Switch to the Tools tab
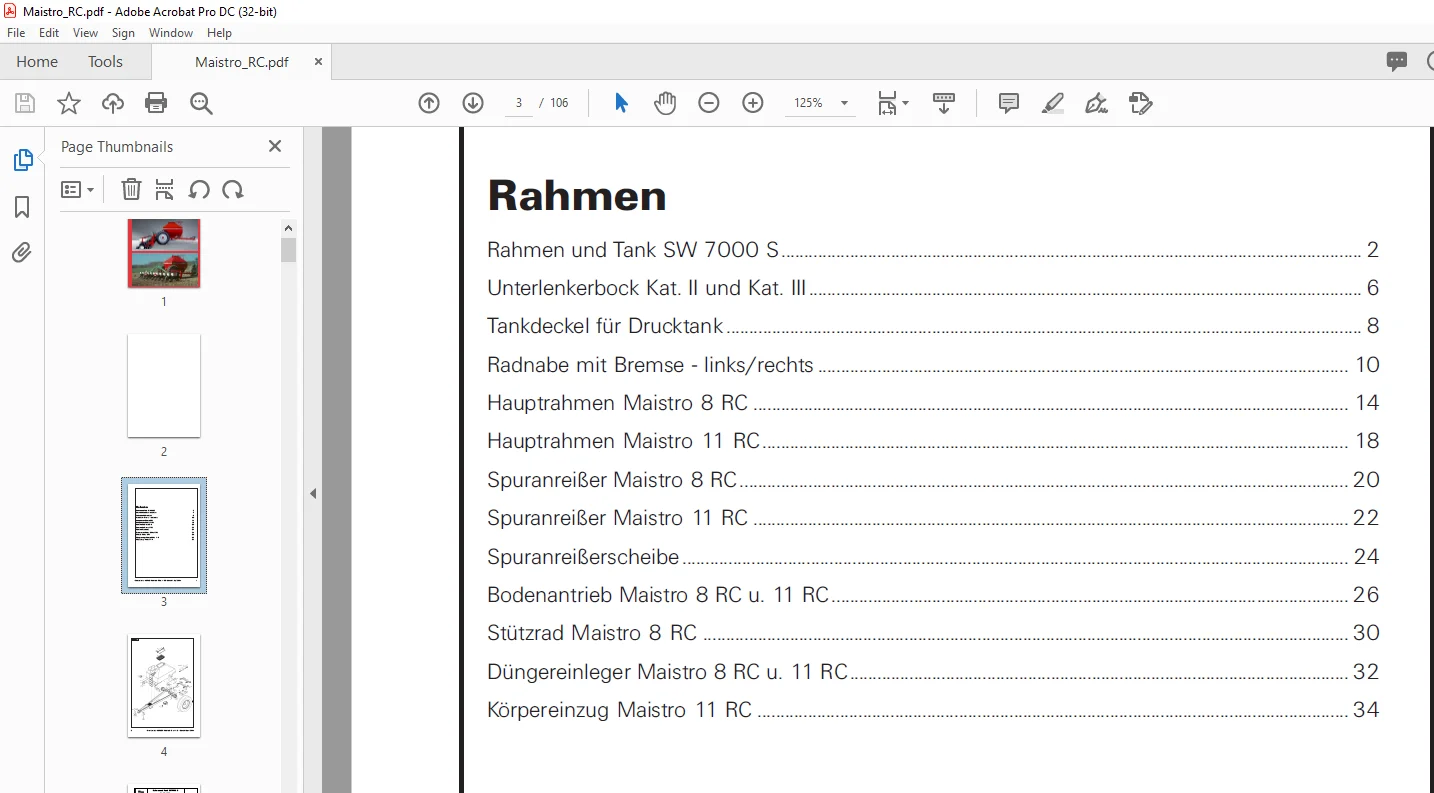 pyautogui.click(x=105, y=62)
